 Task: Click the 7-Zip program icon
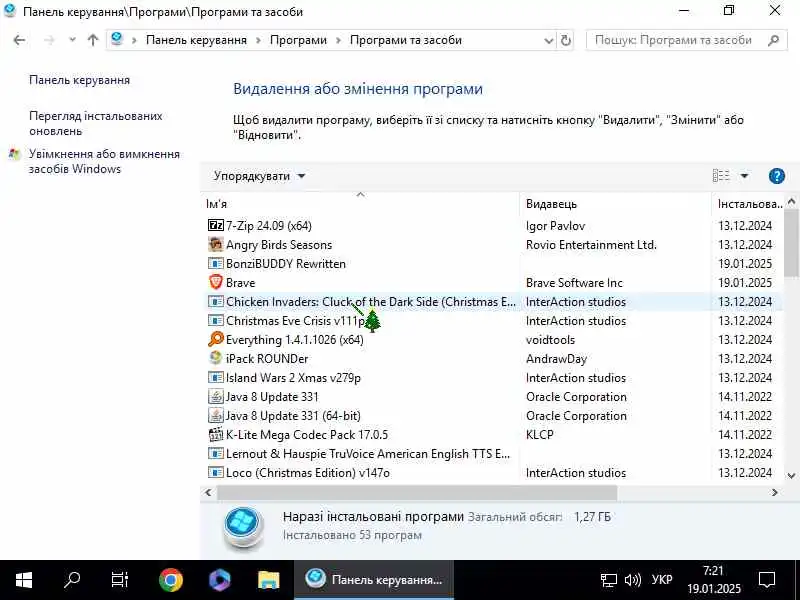tap(216, 225)
